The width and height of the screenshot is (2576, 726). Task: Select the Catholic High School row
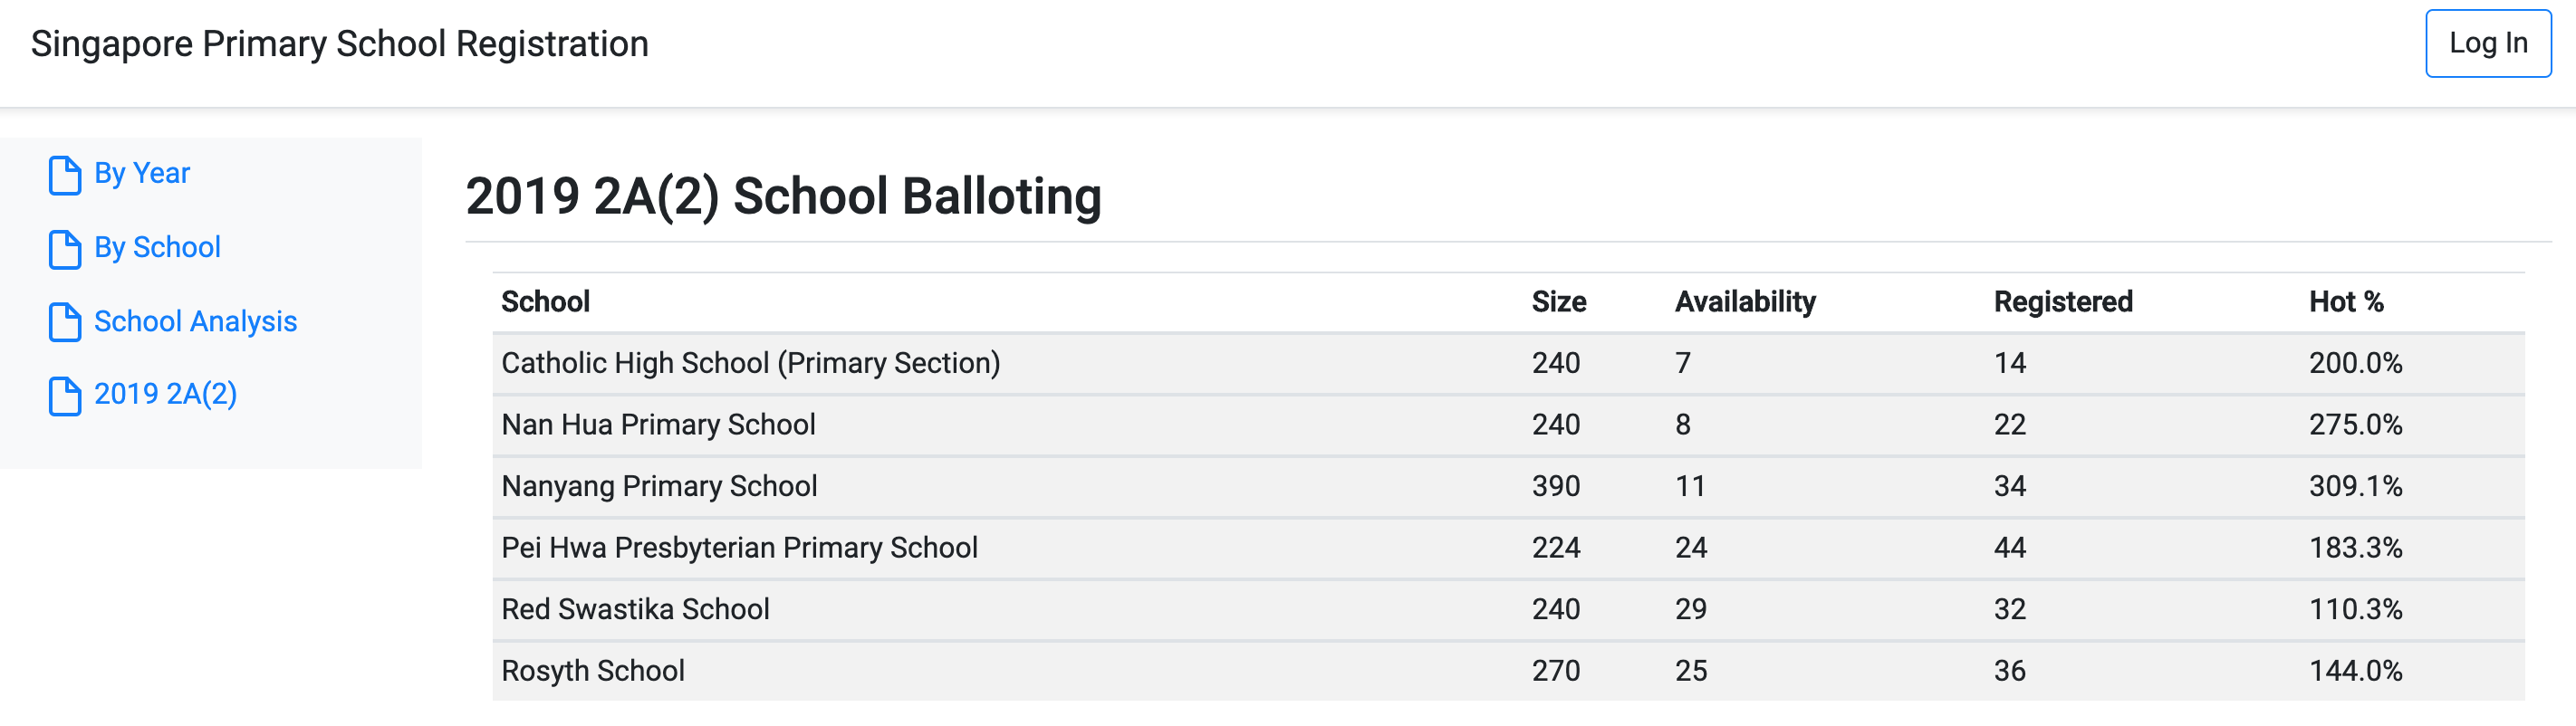(x=750, y=363)
